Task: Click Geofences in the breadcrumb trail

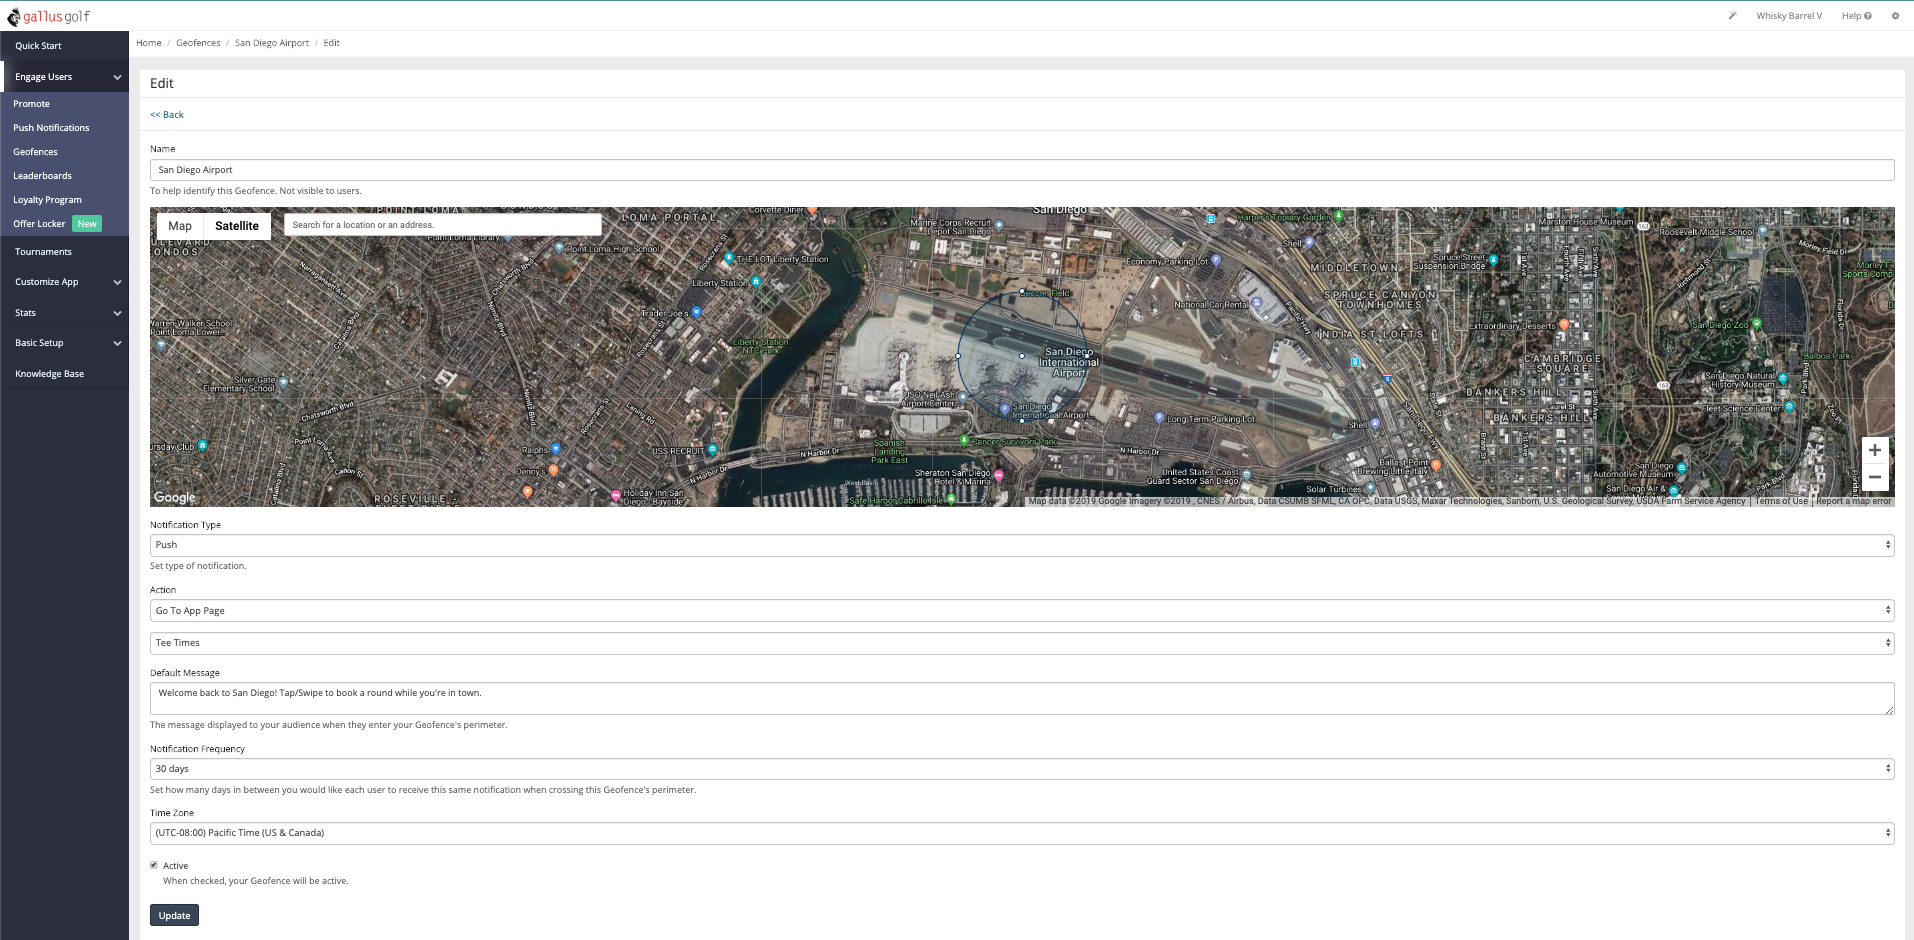Action: 198,43
